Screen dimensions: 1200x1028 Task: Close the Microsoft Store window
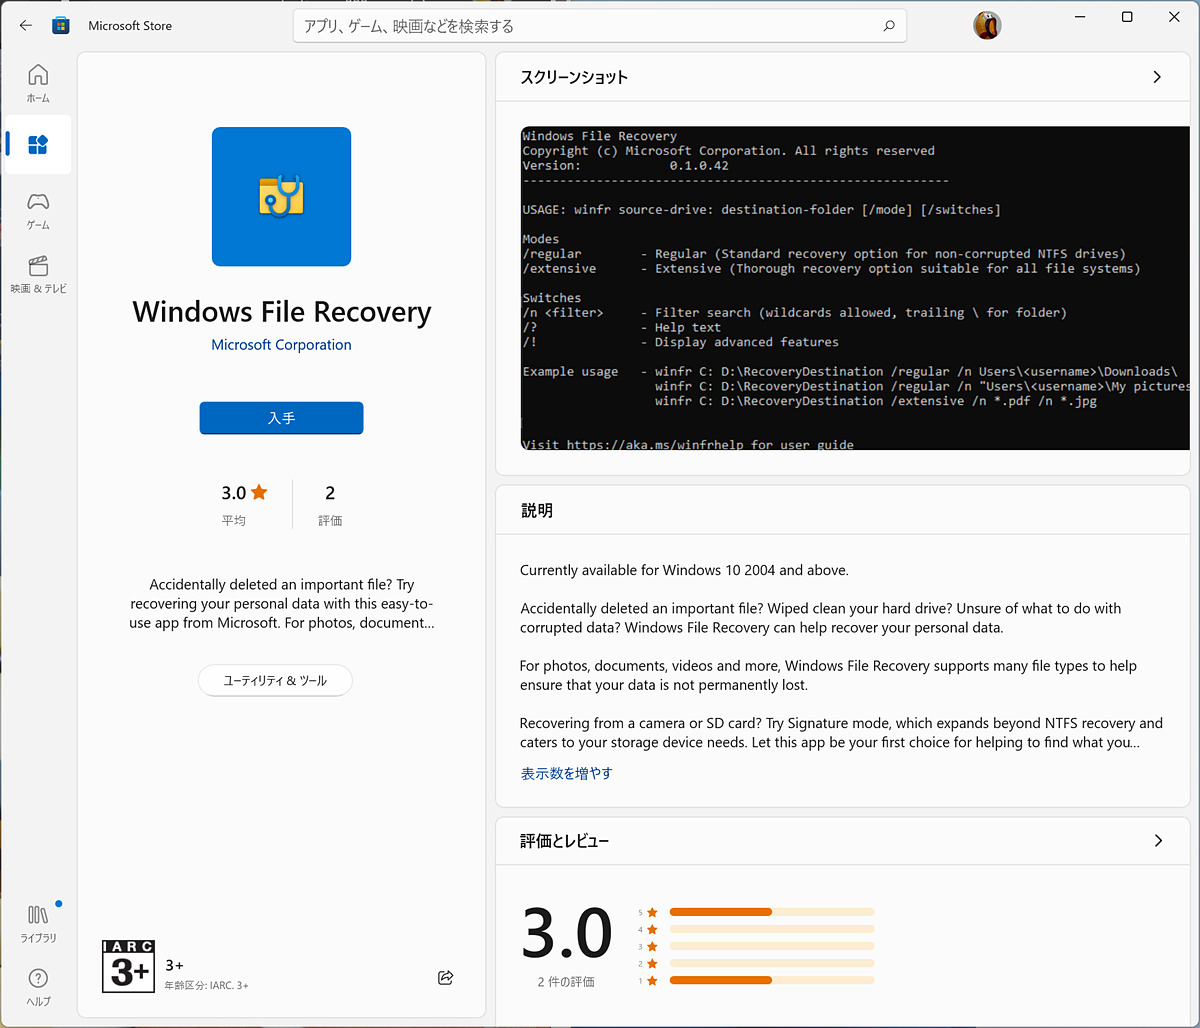point(1175,17)
